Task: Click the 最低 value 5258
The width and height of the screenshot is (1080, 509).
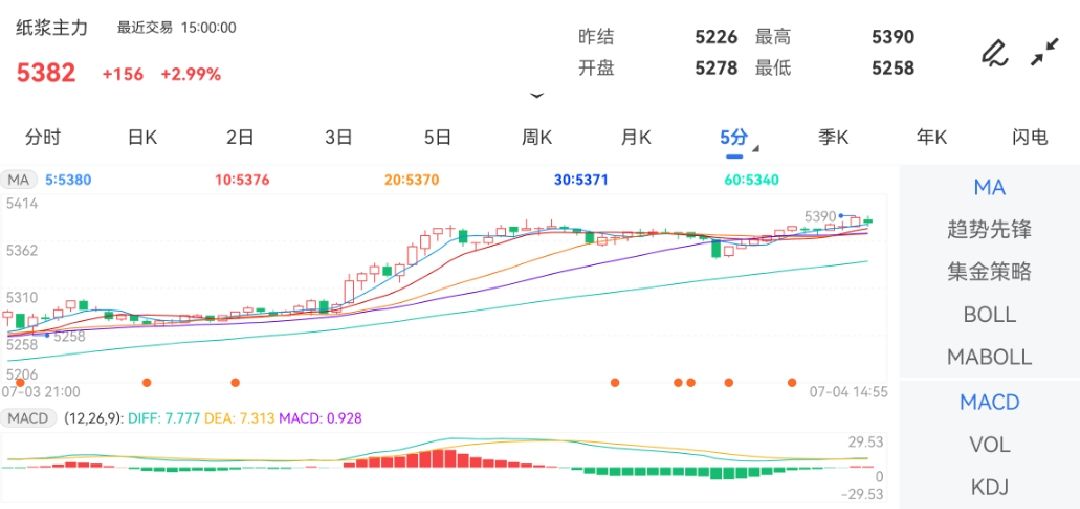Action: click(893, 68)
